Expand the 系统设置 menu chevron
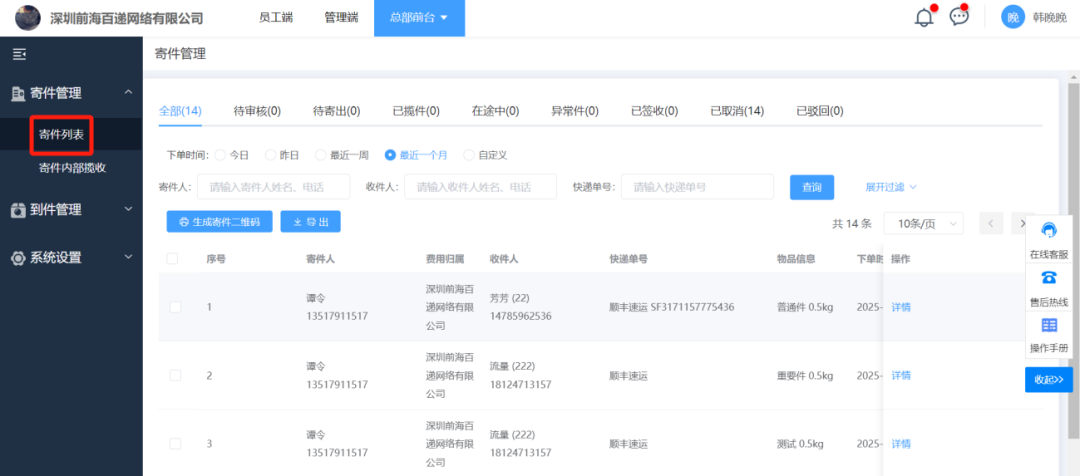This screenshot has width=1080, height=476. [x=128, y=257]
